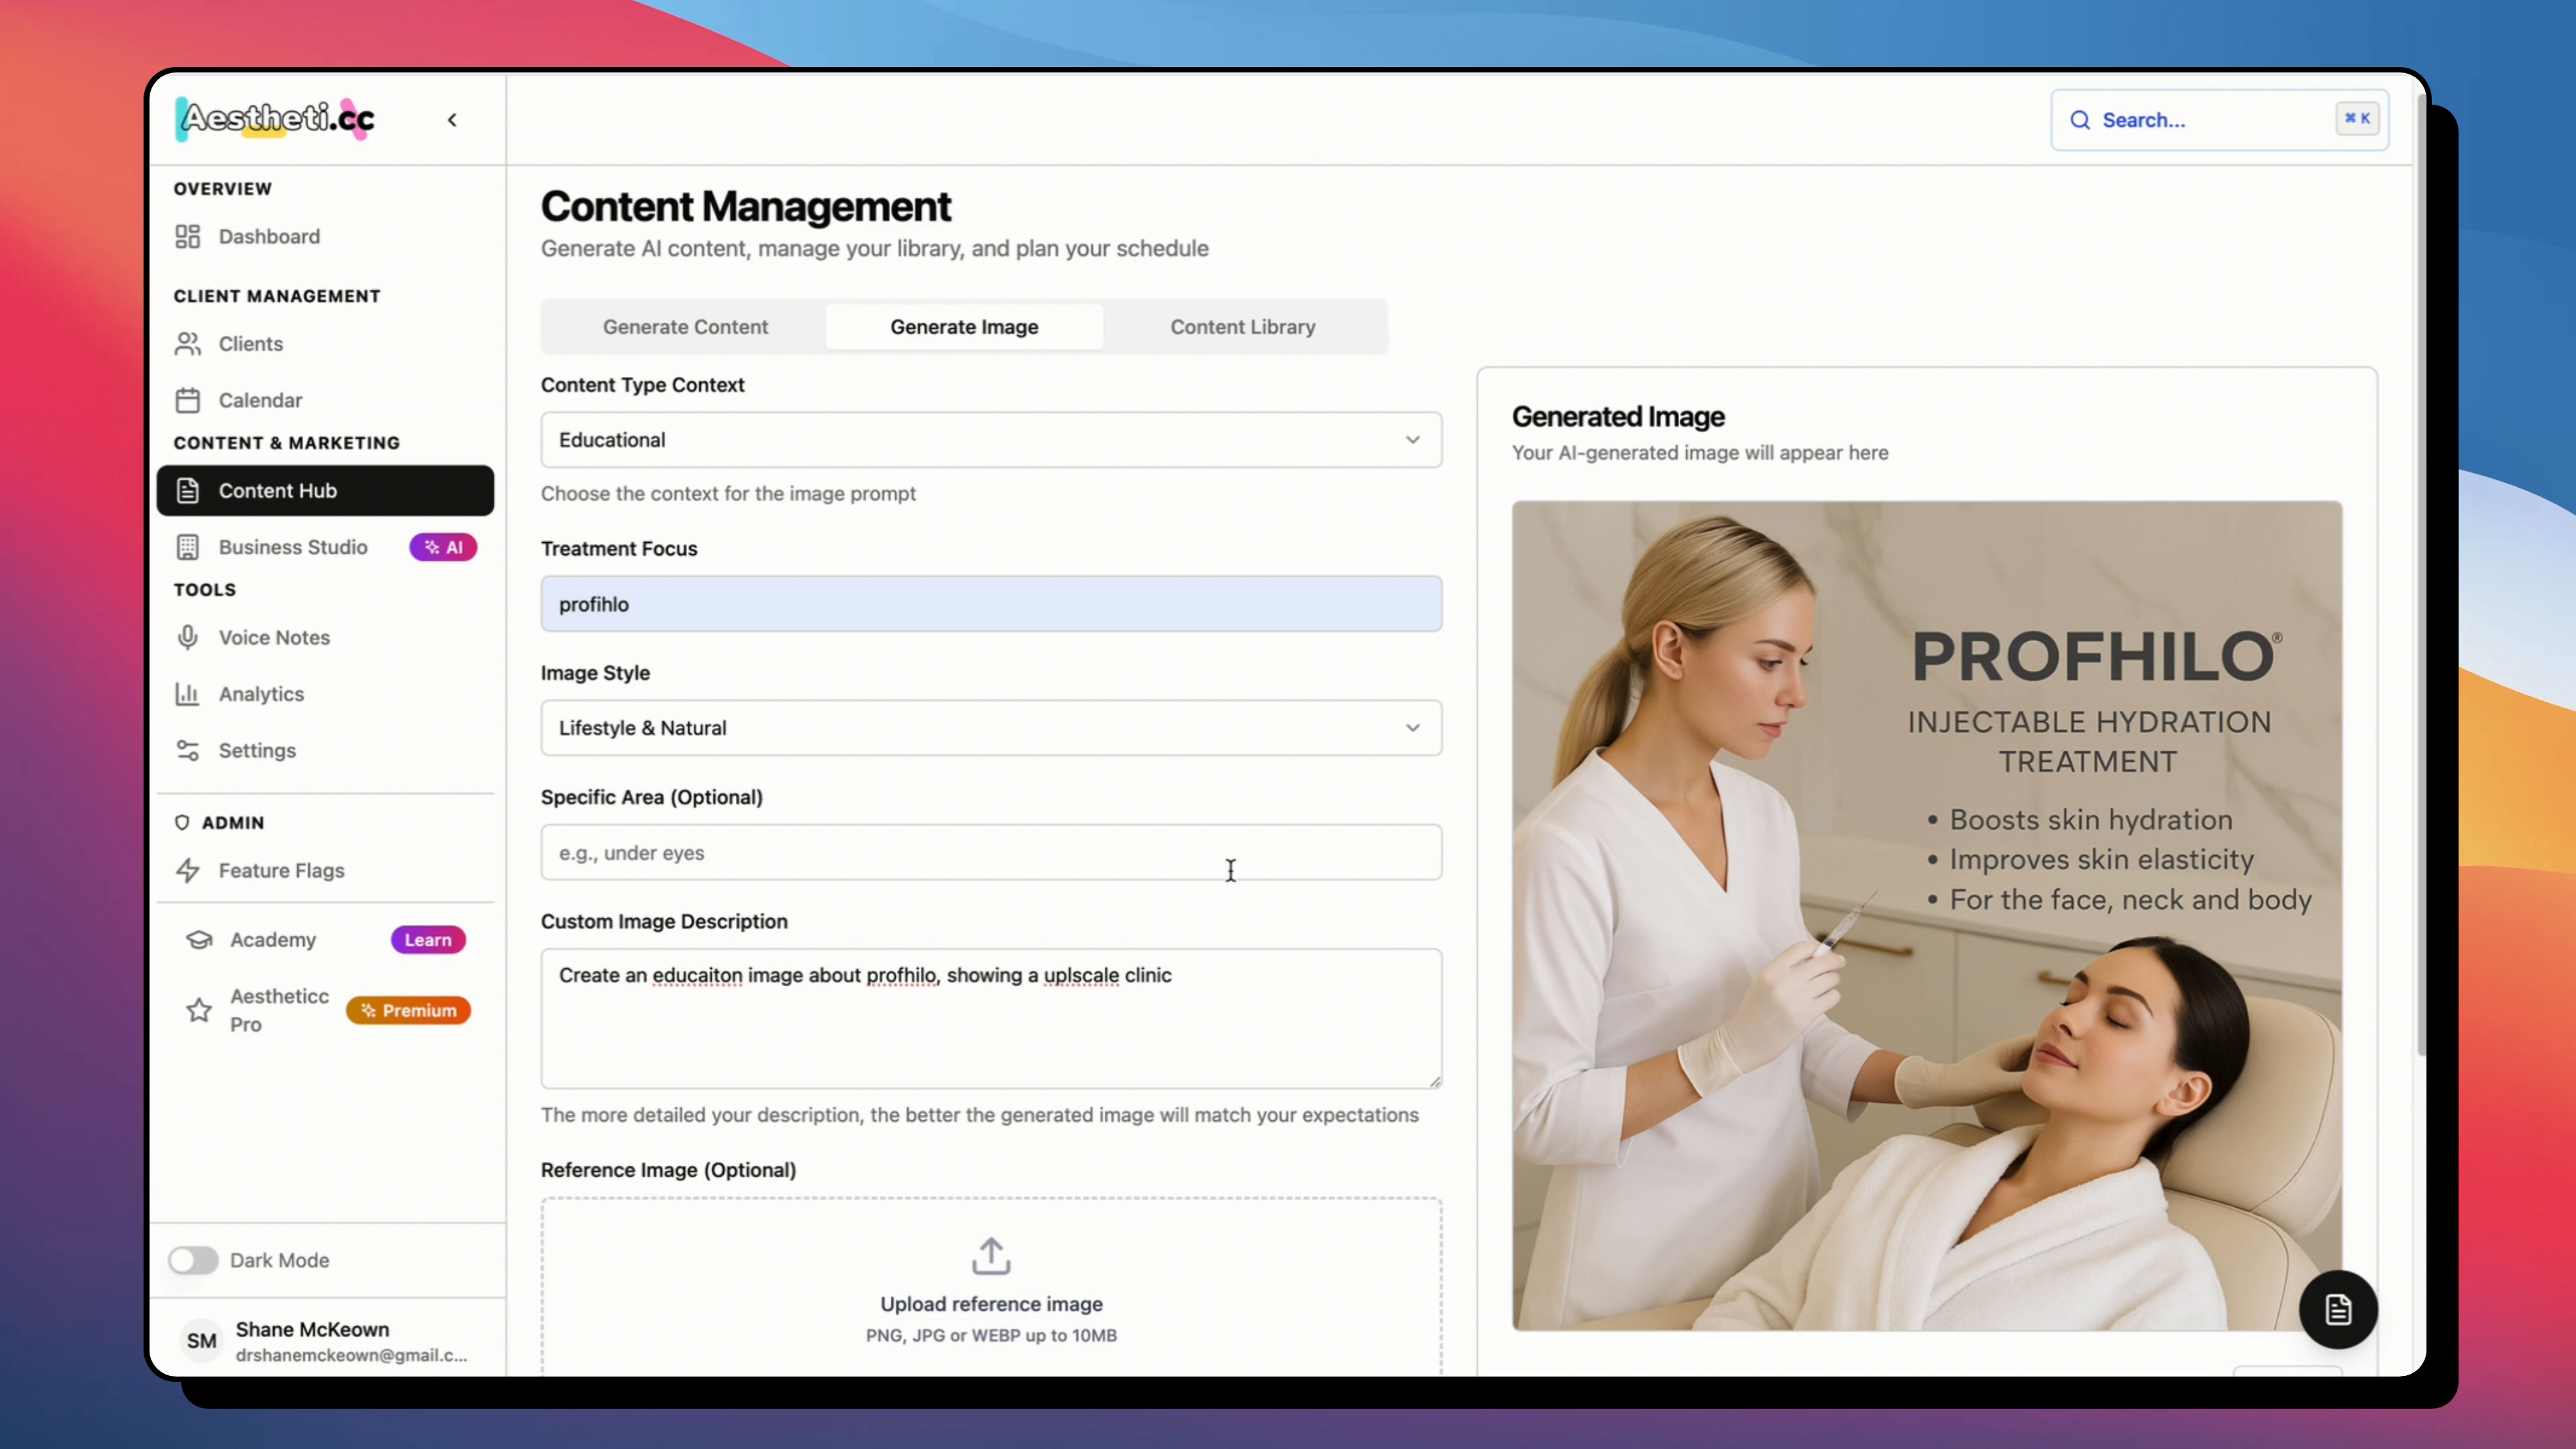Click the Dashboard grid icon

pos(187,236)
